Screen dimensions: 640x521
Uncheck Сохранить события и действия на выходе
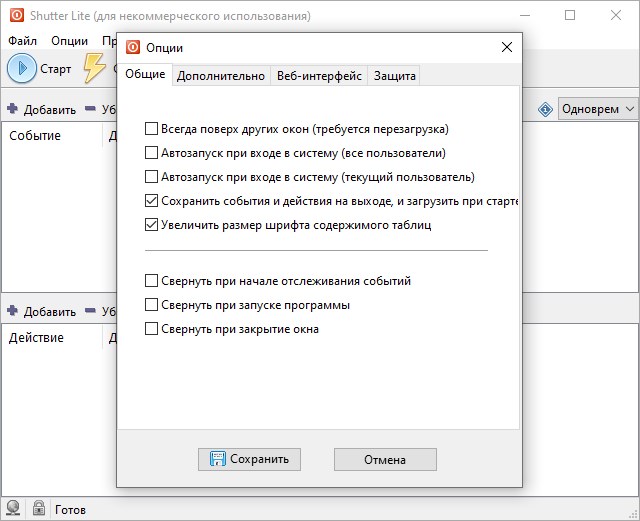tap(151, 201)
